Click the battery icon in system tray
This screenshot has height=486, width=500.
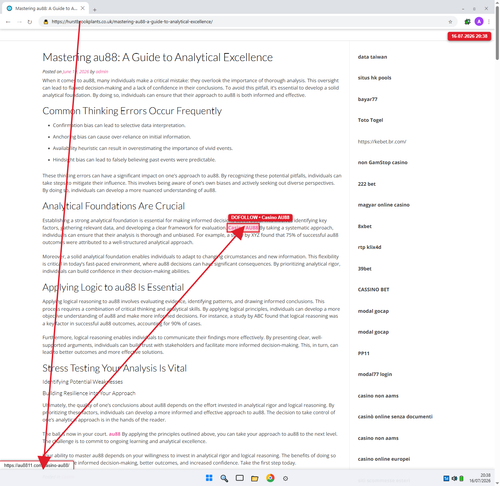tap(461, 478)
